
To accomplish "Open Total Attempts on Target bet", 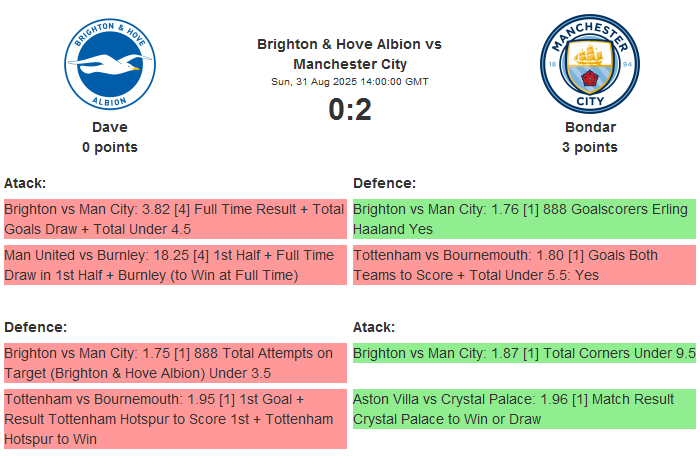I will pos(174,363).
